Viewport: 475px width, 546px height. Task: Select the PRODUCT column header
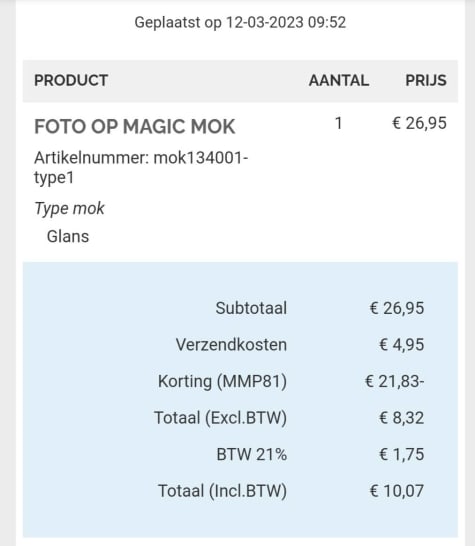[71, 80]
